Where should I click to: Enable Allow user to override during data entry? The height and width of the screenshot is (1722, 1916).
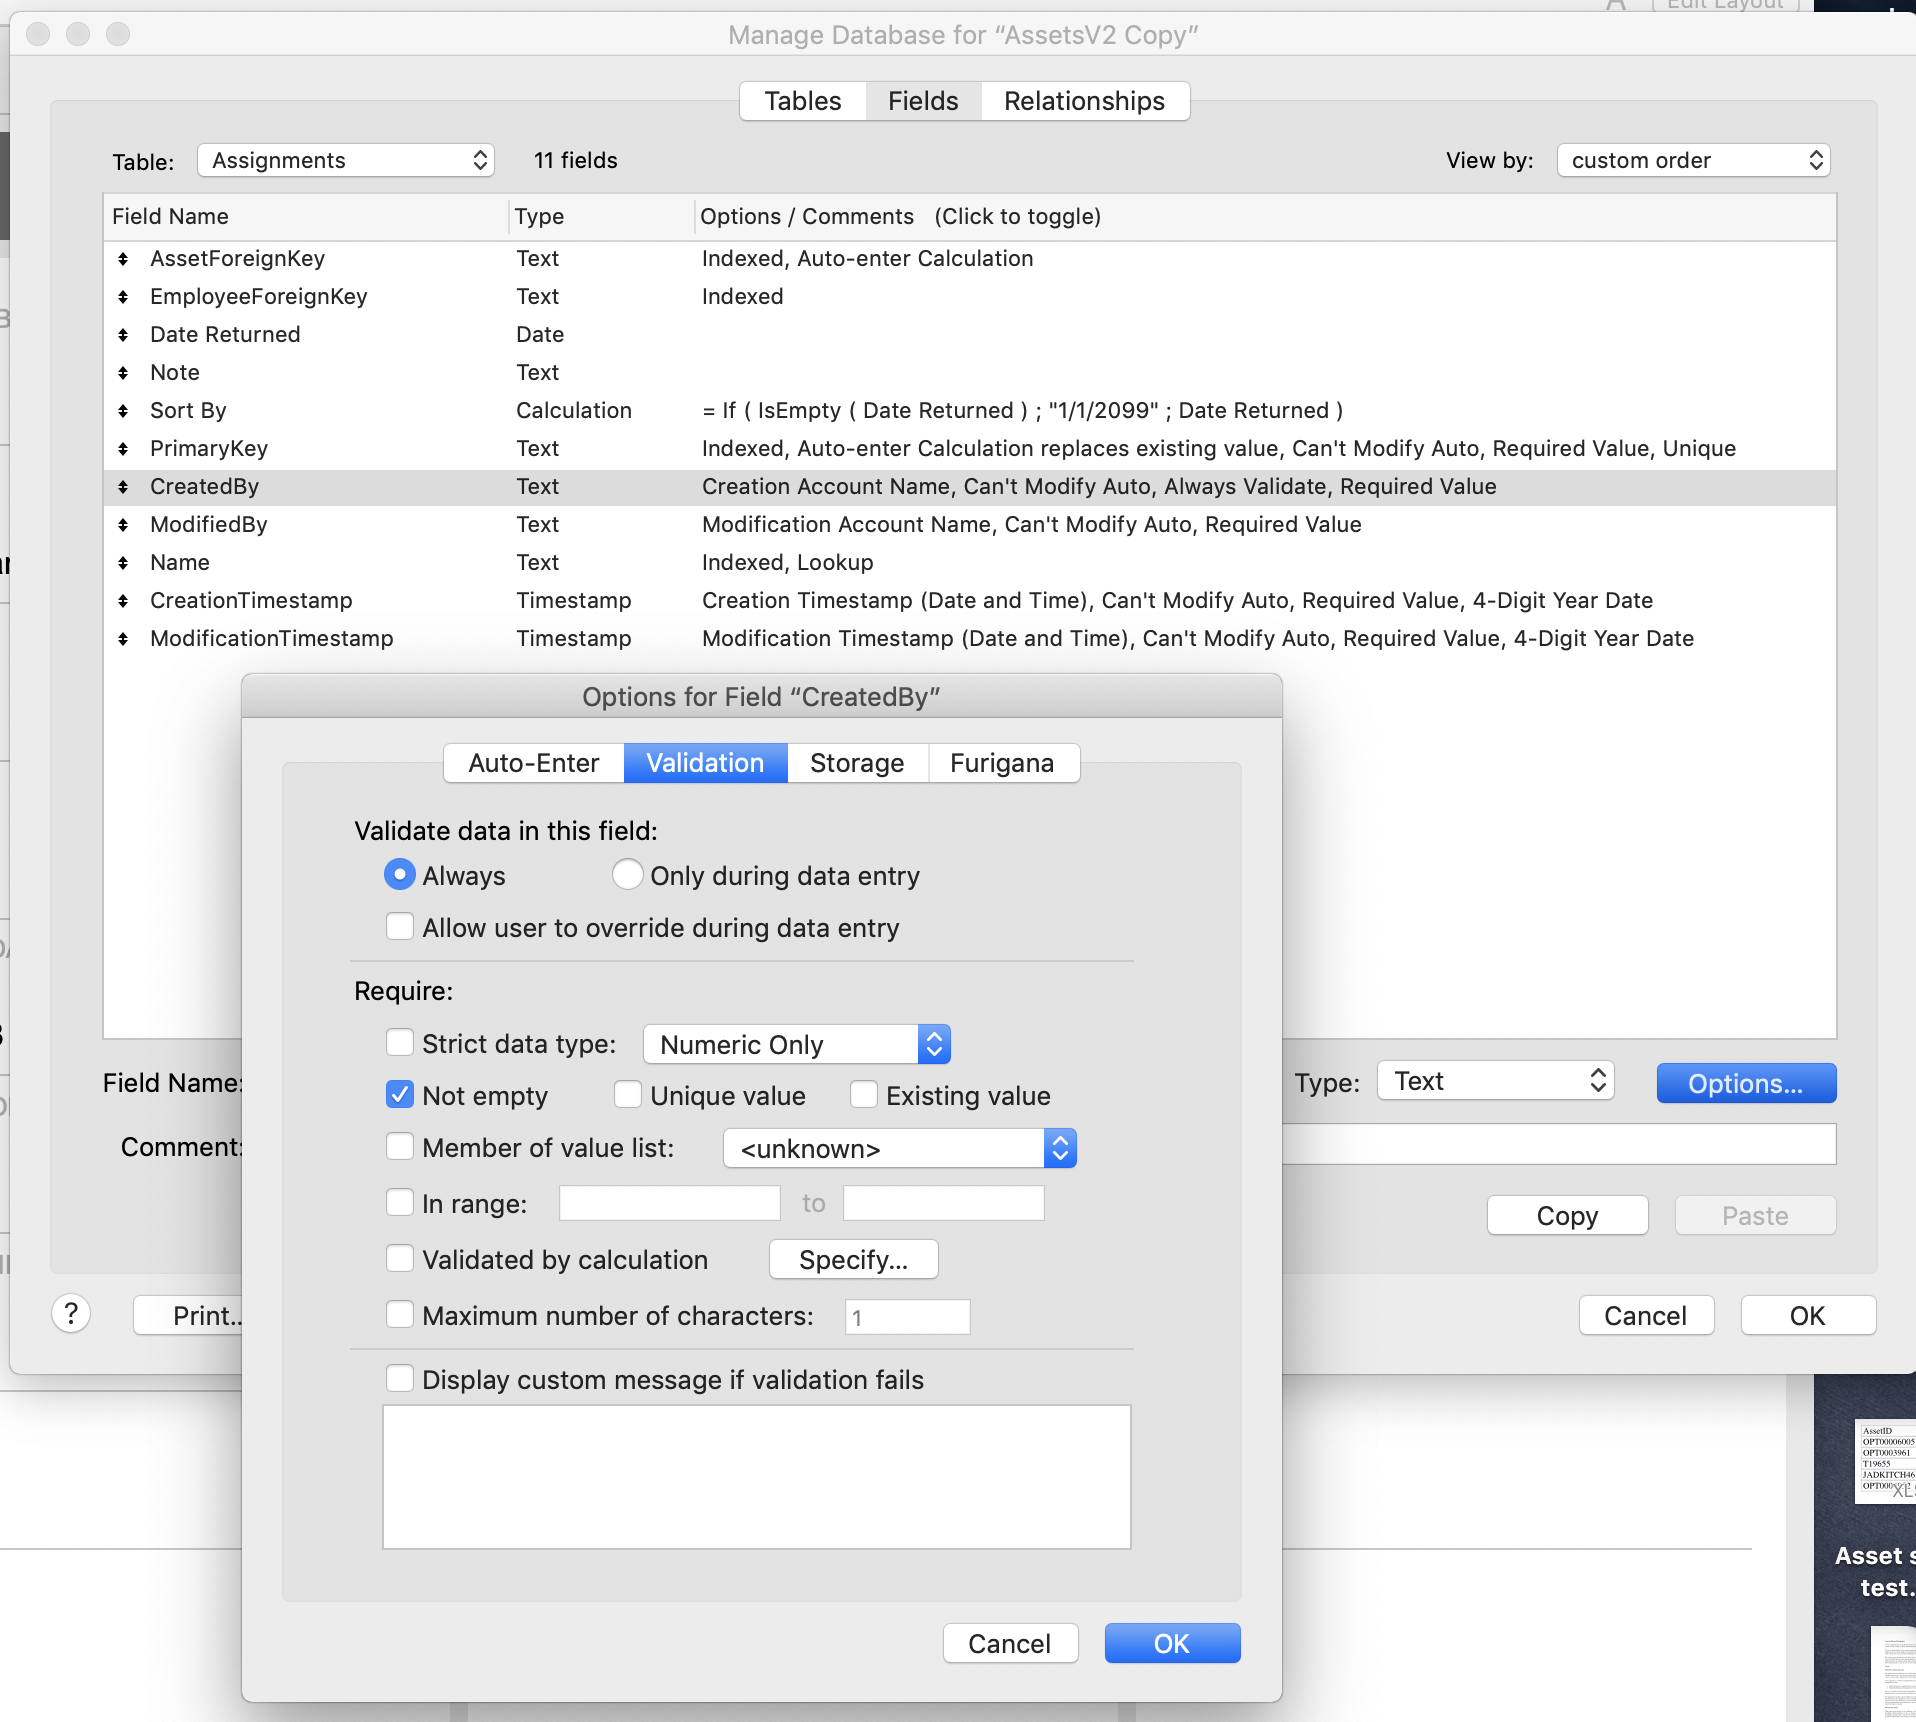(400, 927)
